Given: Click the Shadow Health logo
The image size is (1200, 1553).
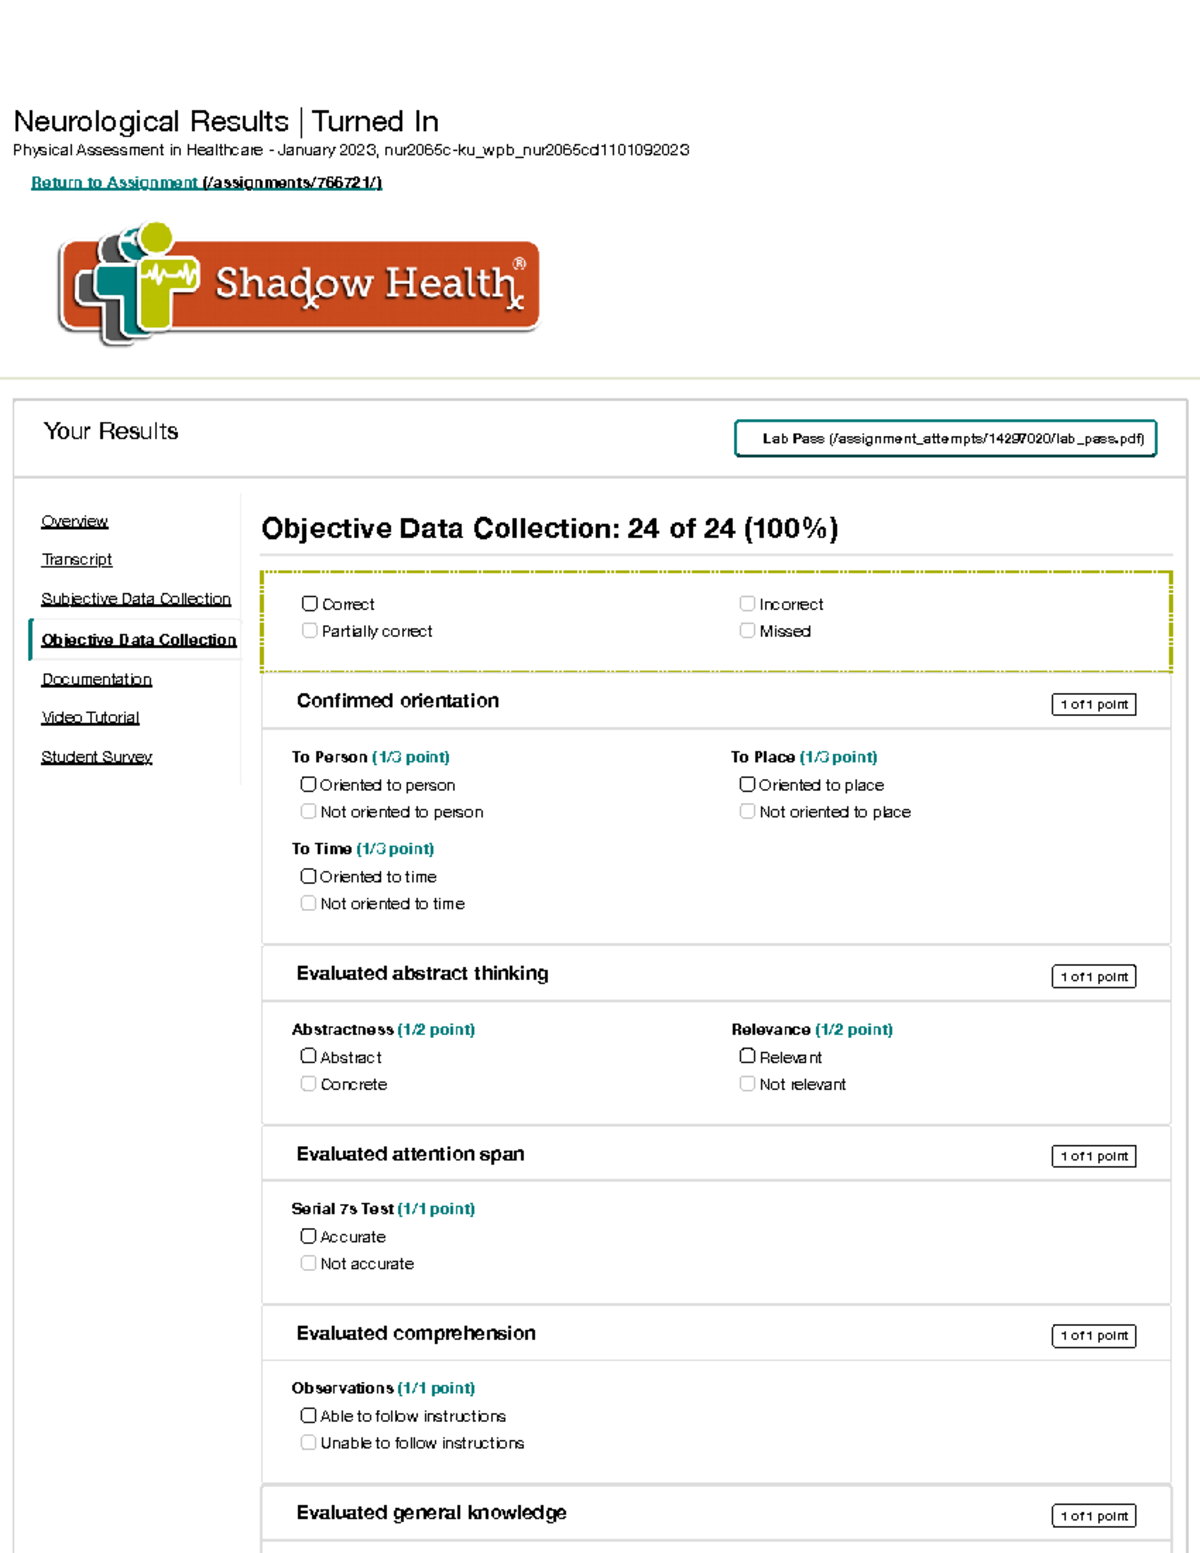Looking at the screenshot, I should pos(298,285).
